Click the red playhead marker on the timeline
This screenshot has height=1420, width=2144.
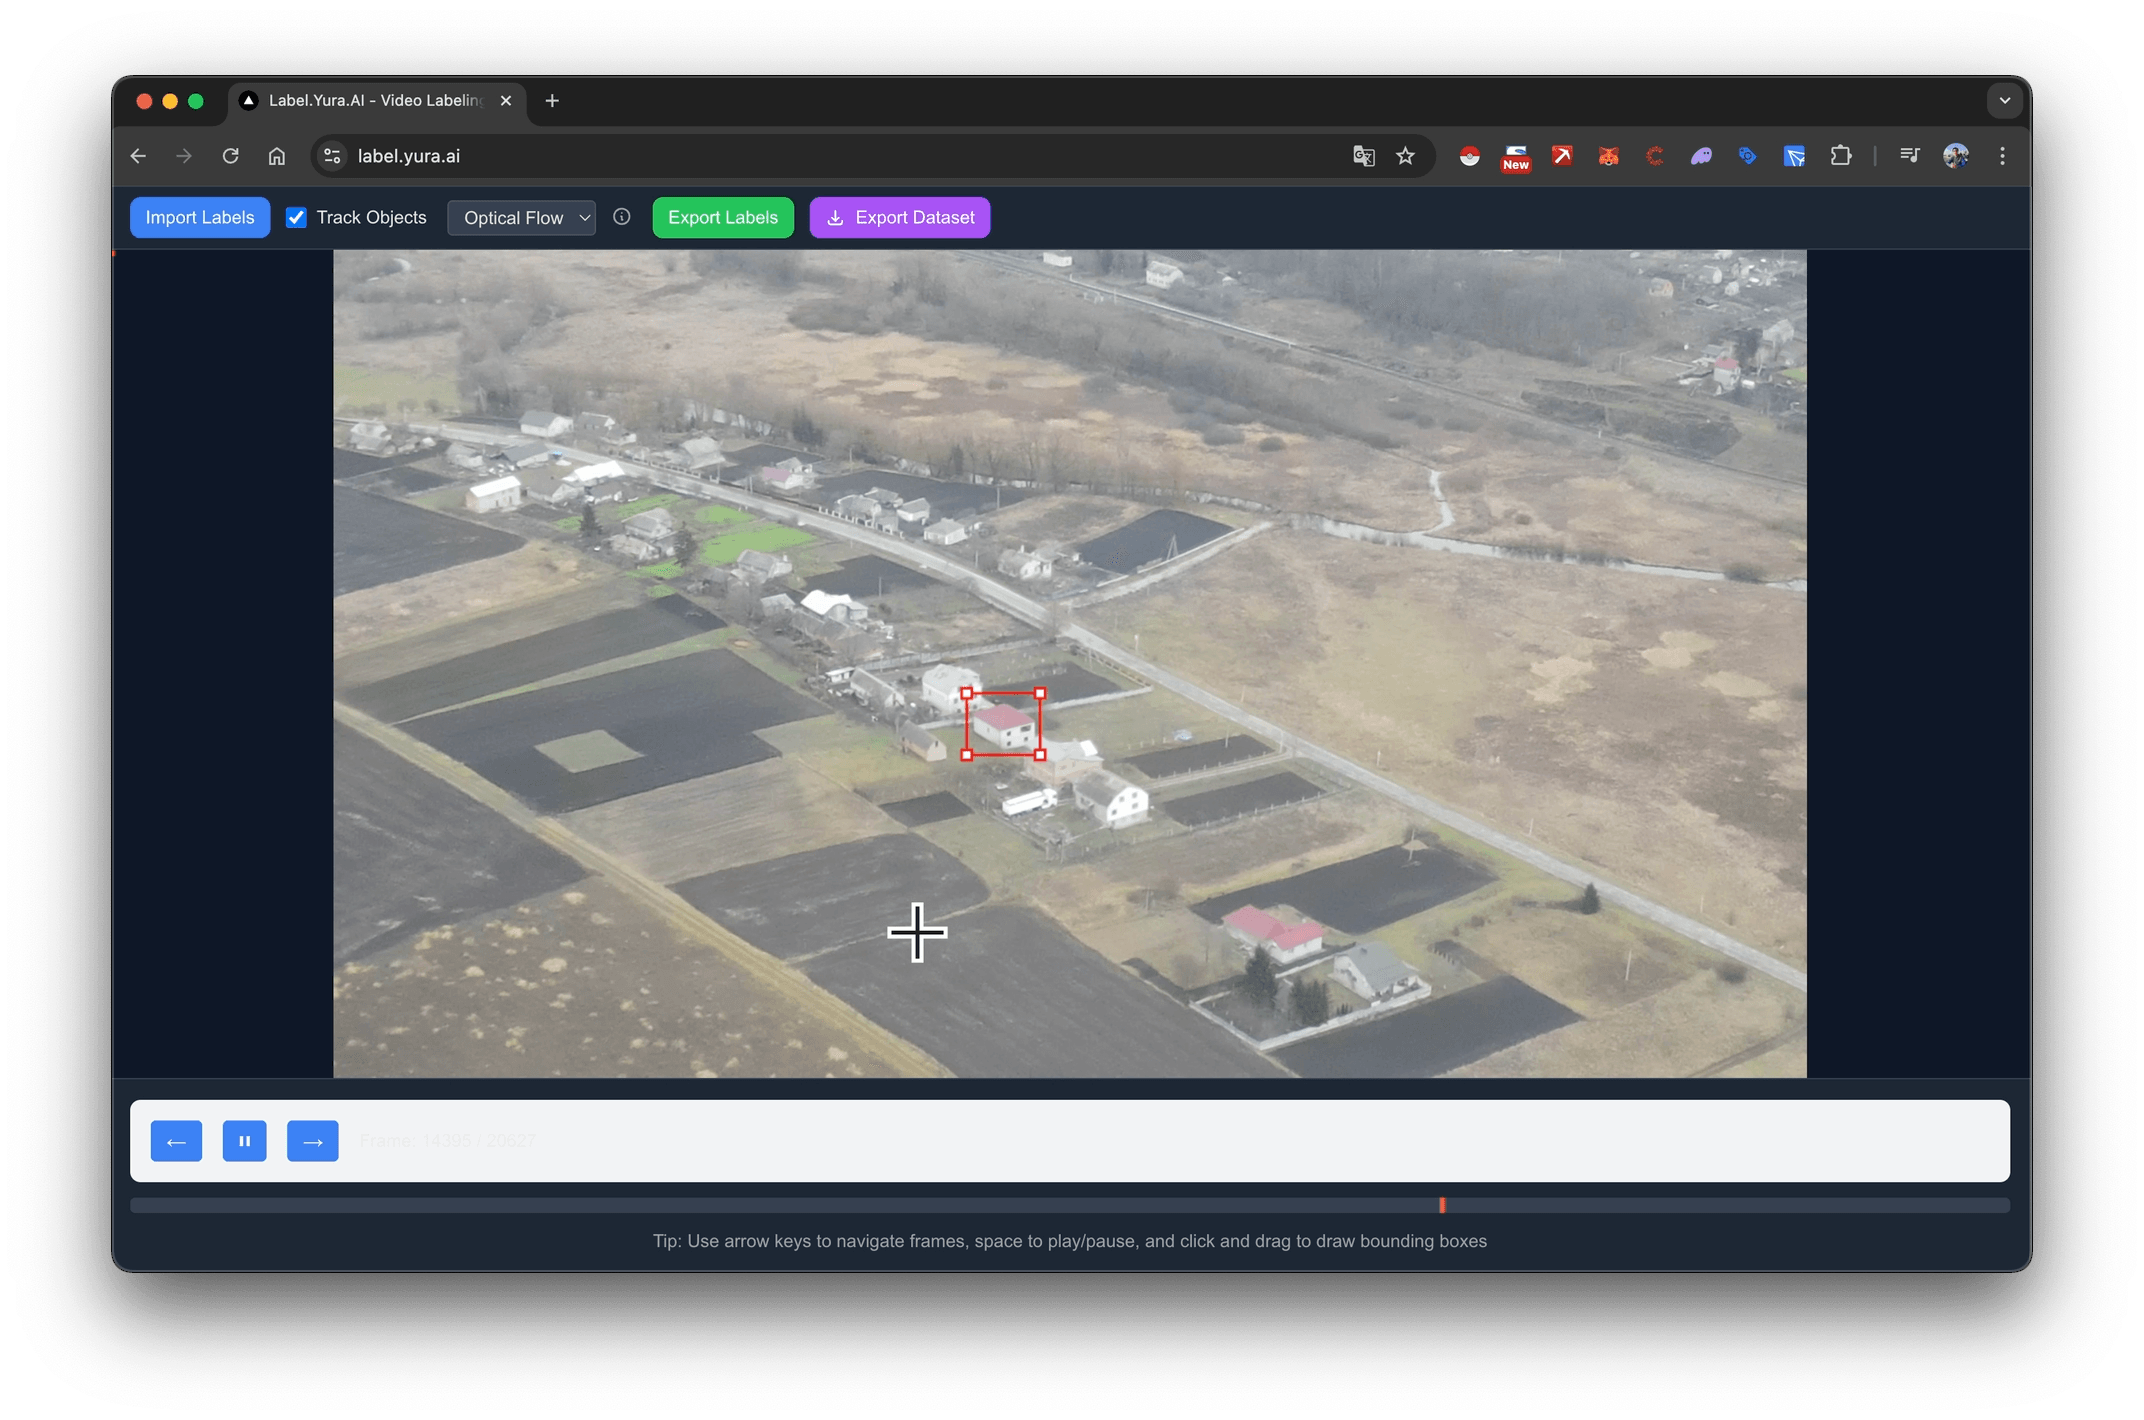tap(1441, 1205)
